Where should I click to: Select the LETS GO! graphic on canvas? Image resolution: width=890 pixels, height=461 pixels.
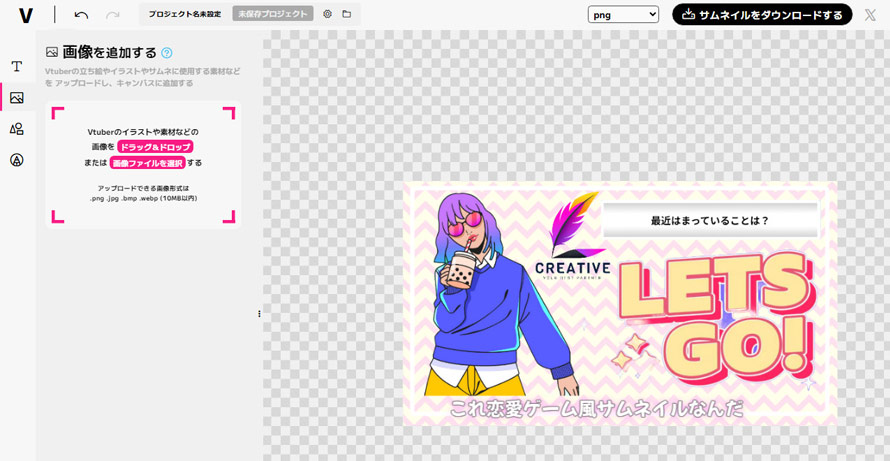click(714, 314)
